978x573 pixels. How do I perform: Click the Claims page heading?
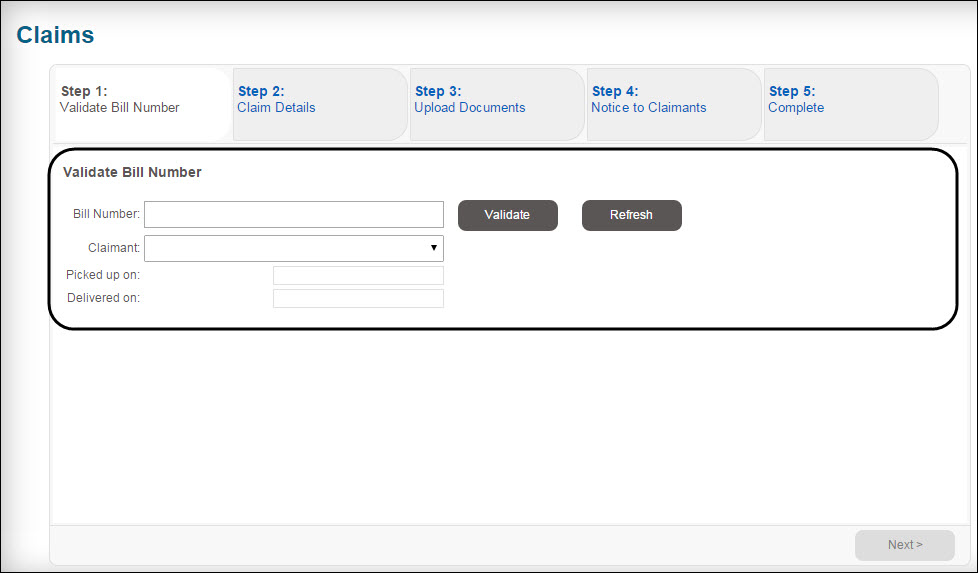56,35
